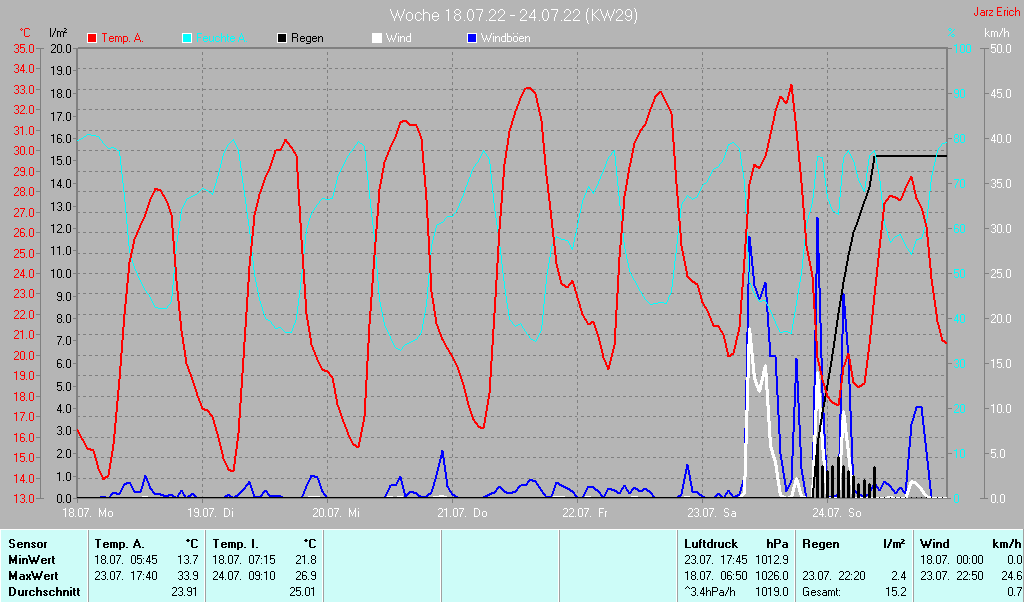The width and height of the screenshot is (1024, 602).
Task: Select the Temp. A. table header
Action: coord(118,544)
